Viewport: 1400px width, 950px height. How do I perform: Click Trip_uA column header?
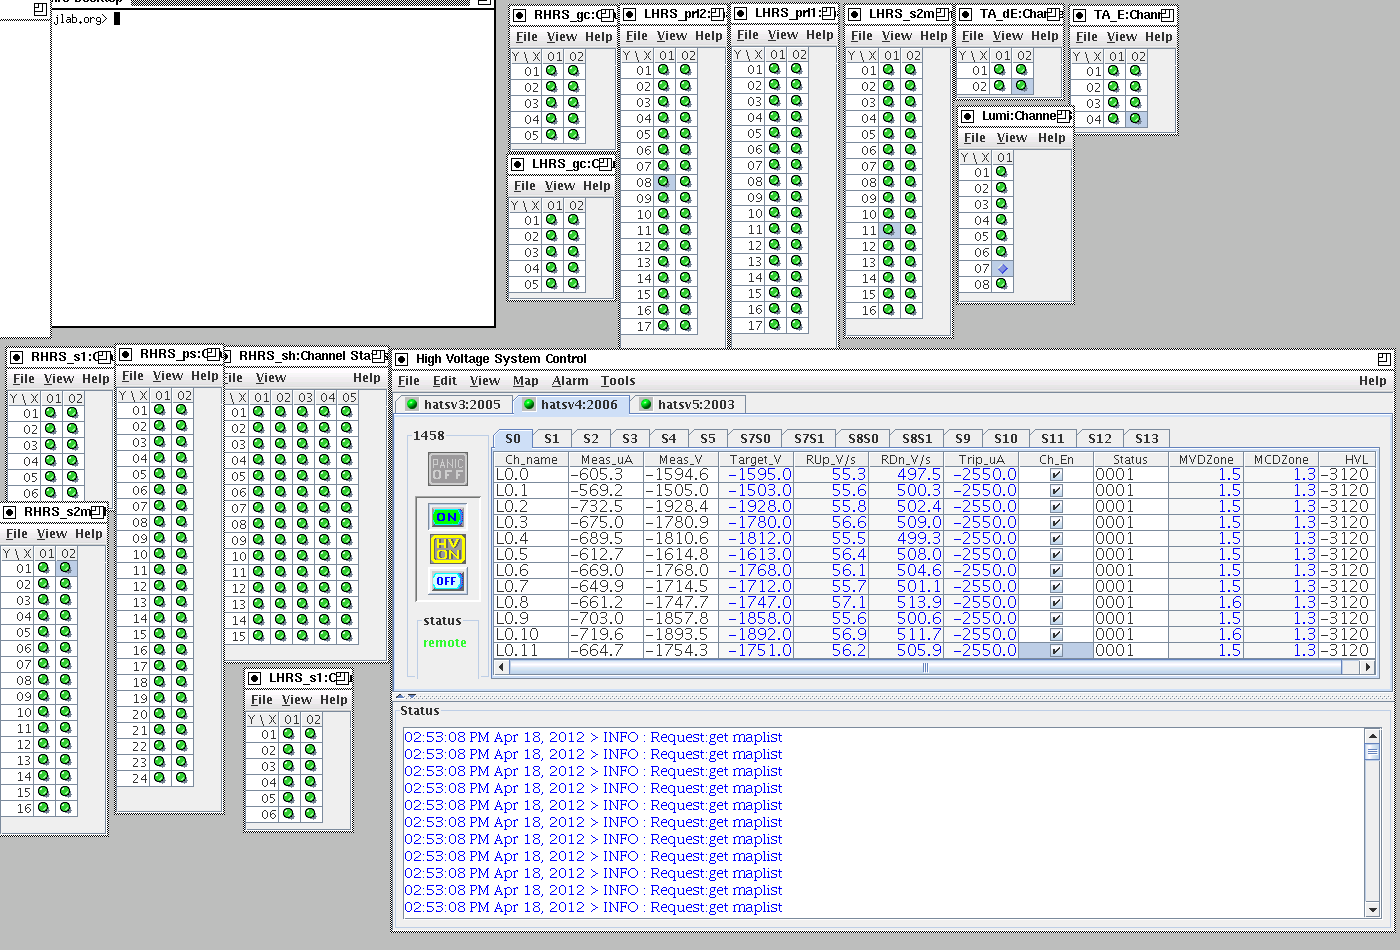[981, 460]
